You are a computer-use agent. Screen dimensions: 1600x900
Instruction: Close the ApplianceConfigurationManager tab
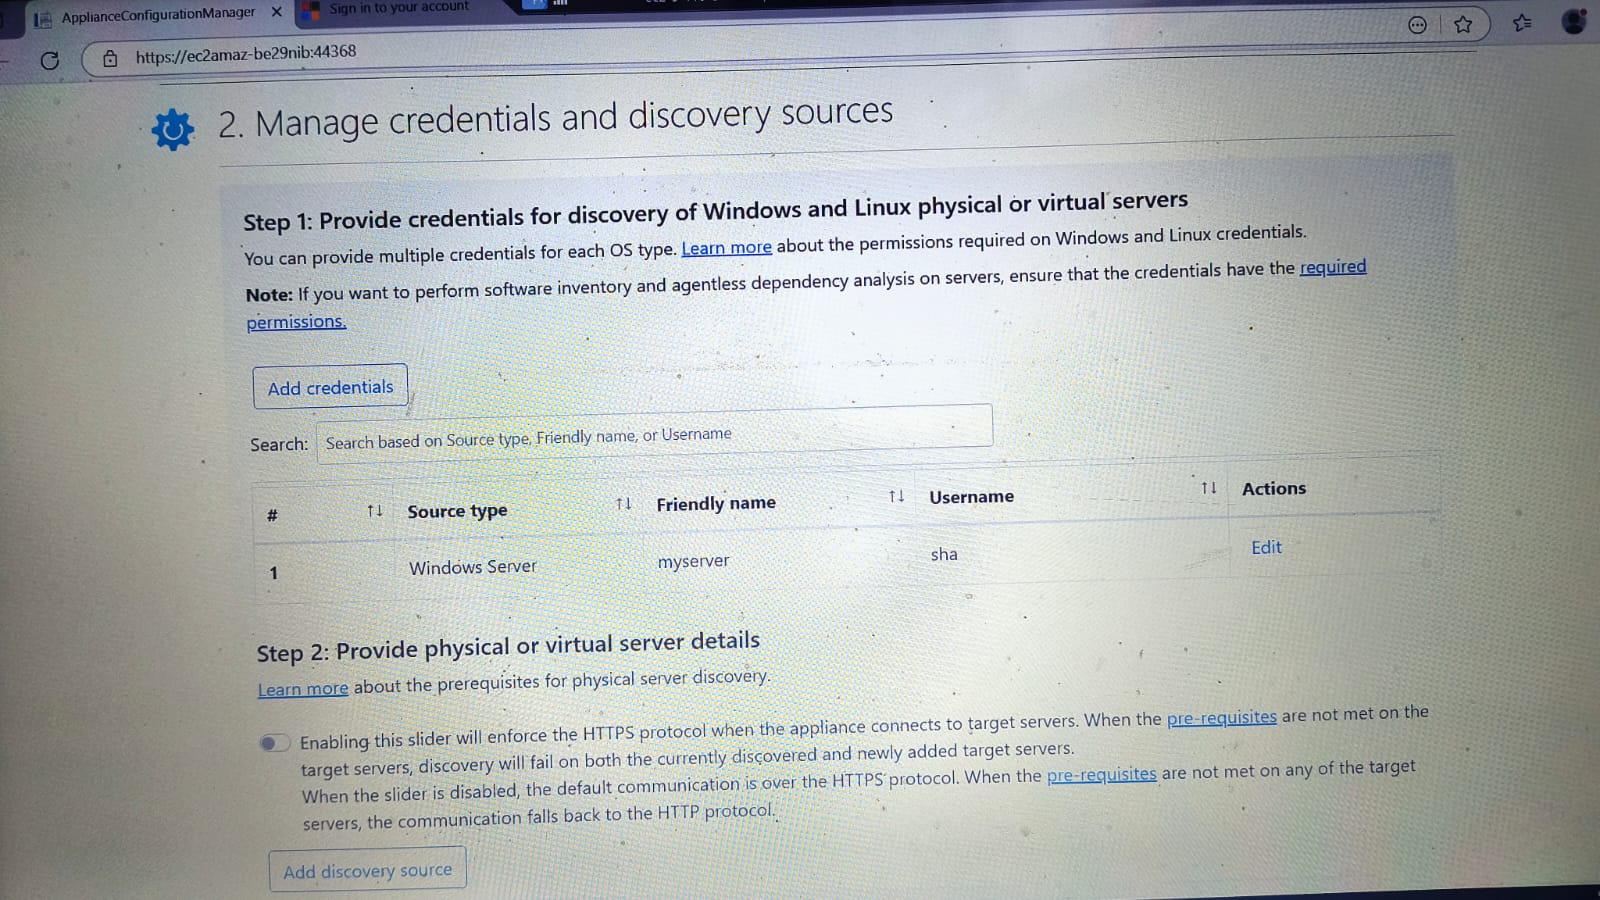pos(277,12)
